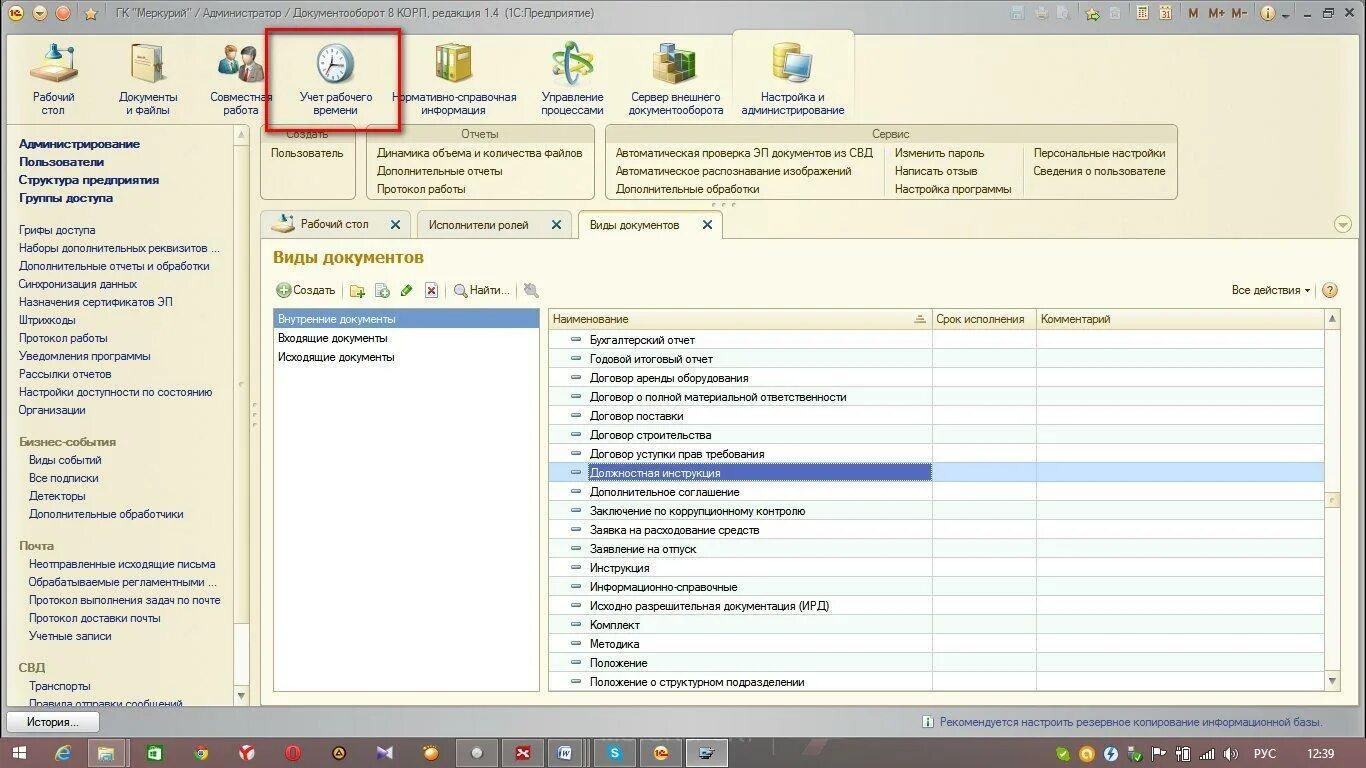Sort by the Наименование column header
This screenshot has width=1366, height=768.
[x=740, y=319]
